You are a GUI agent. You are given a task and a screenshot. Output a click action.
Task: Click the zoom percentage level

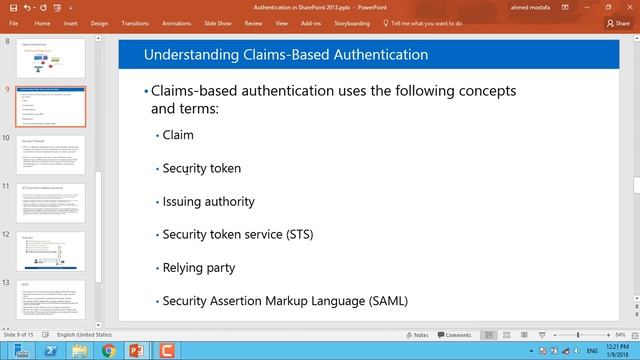point(620,335)
